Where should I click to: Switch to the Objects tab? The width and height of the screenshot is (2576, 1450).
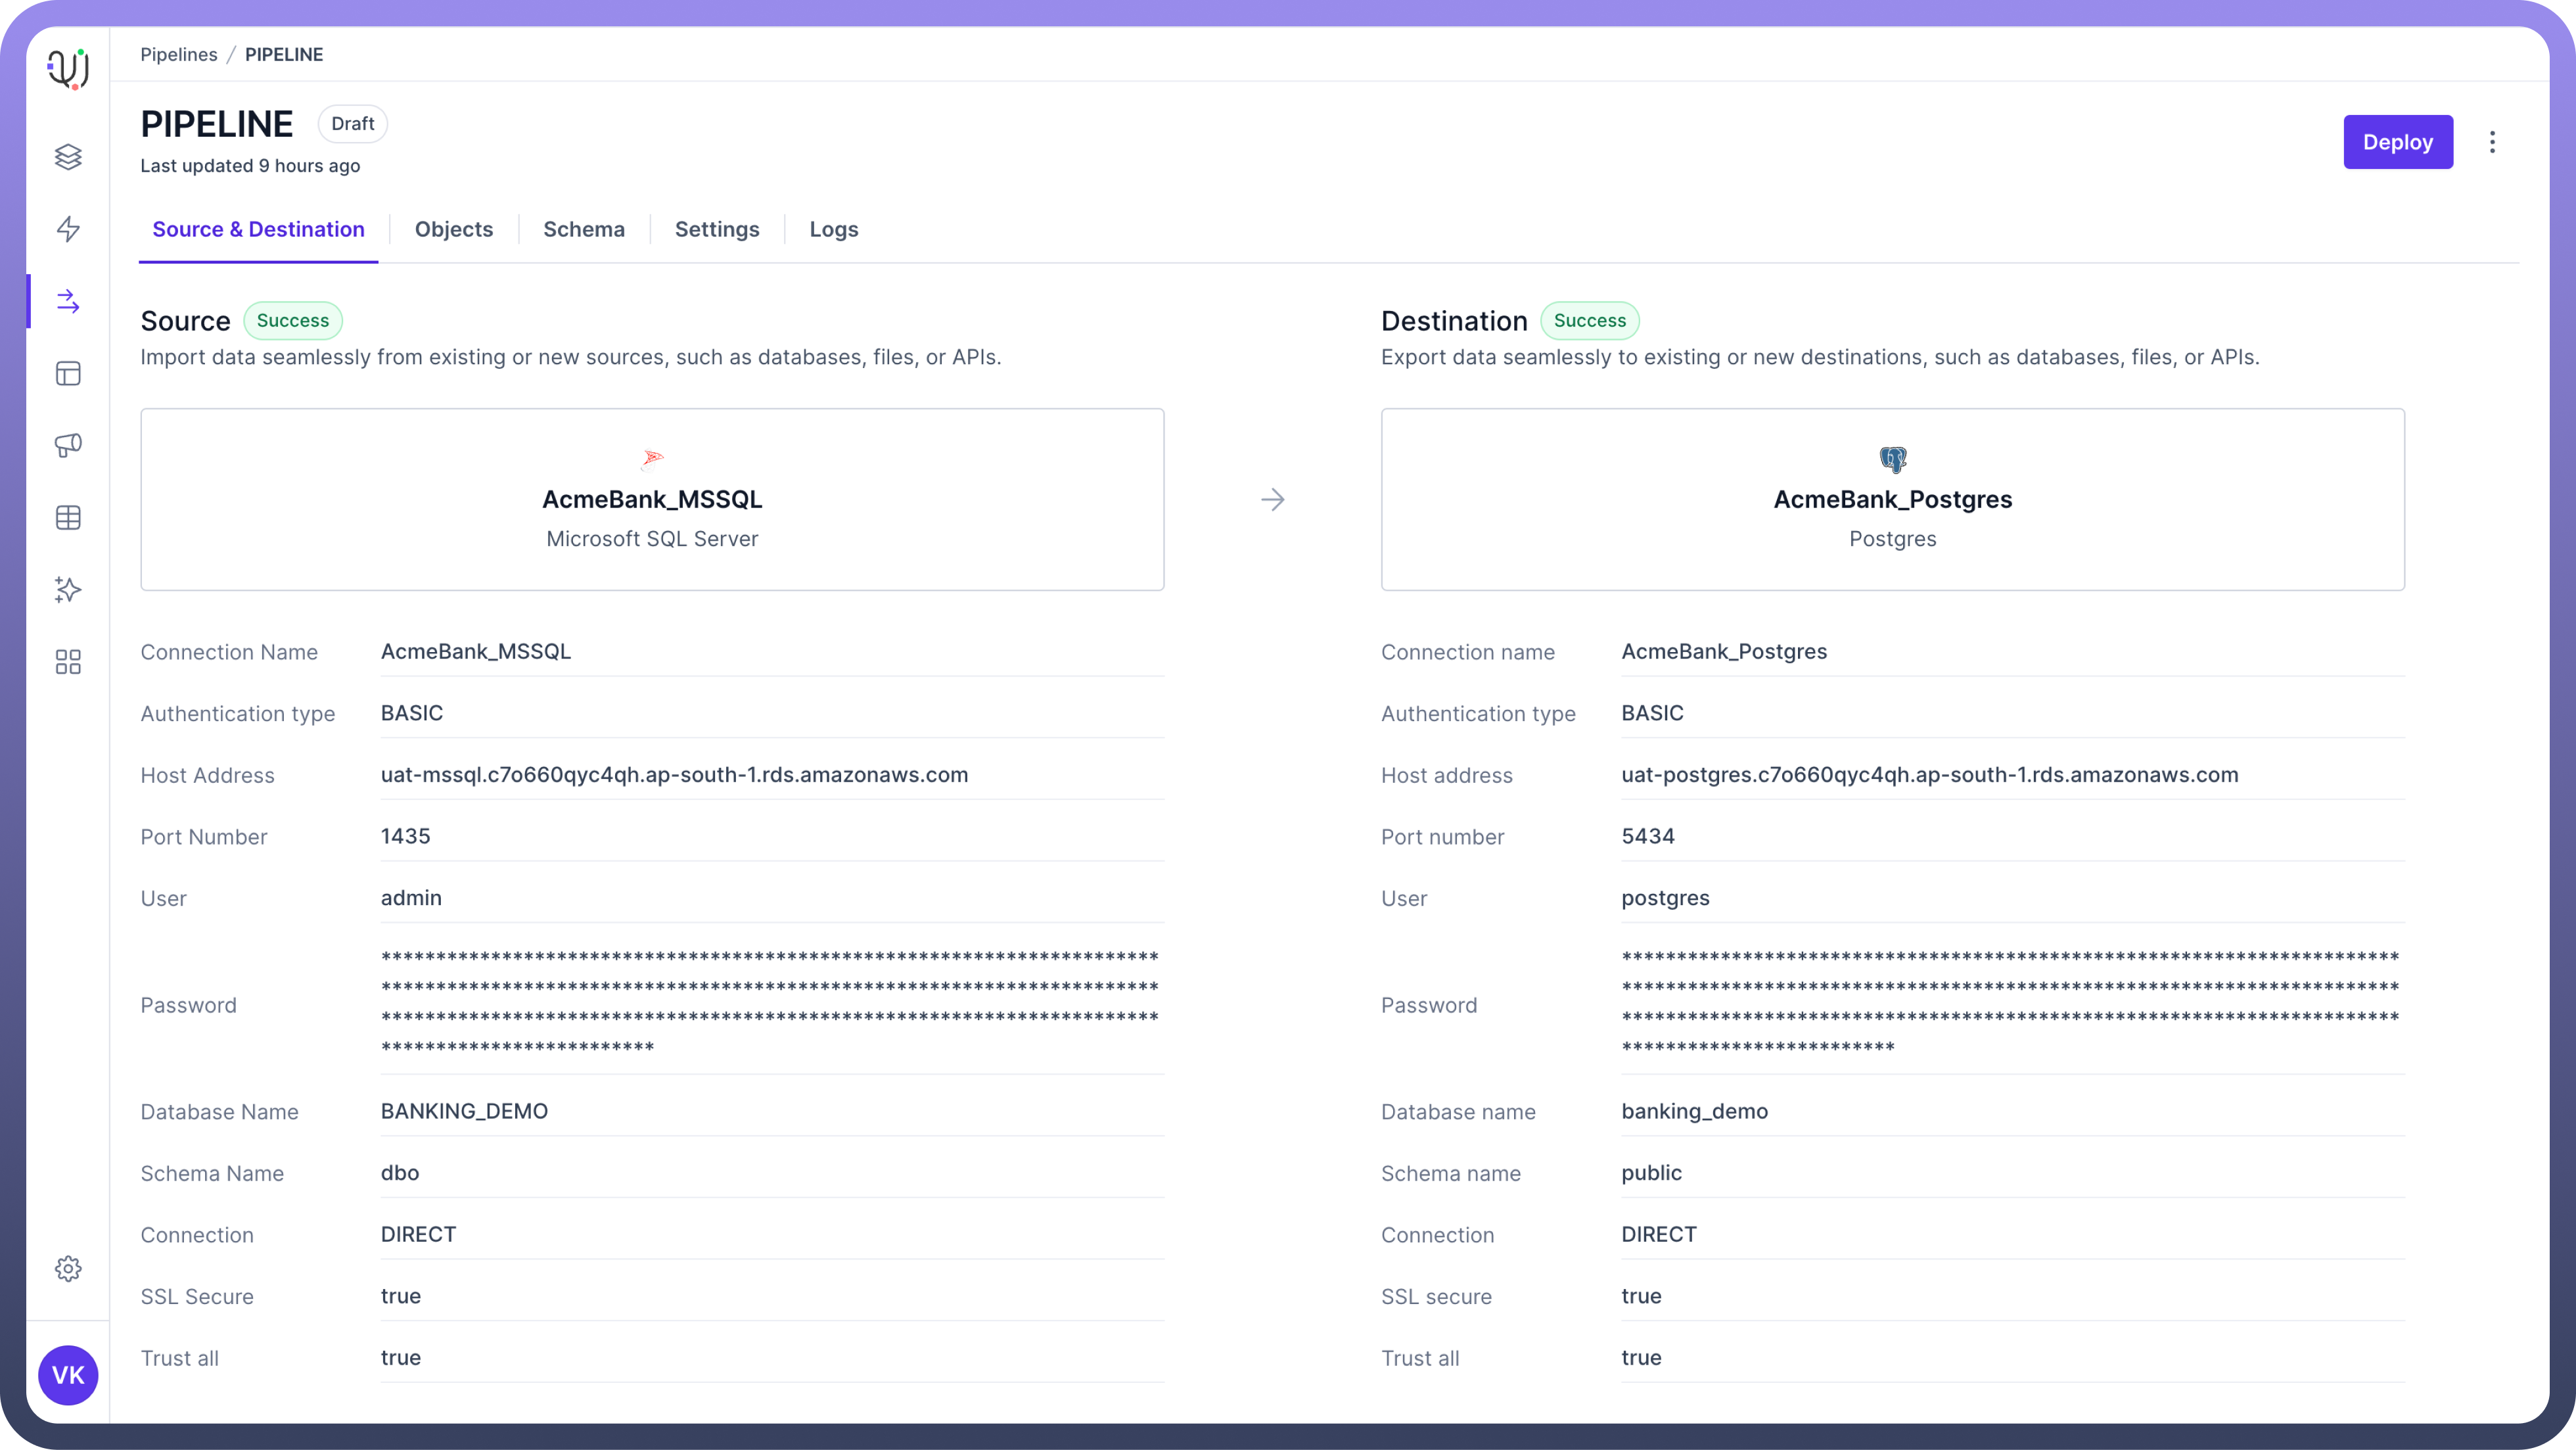(x=454, y=229)
